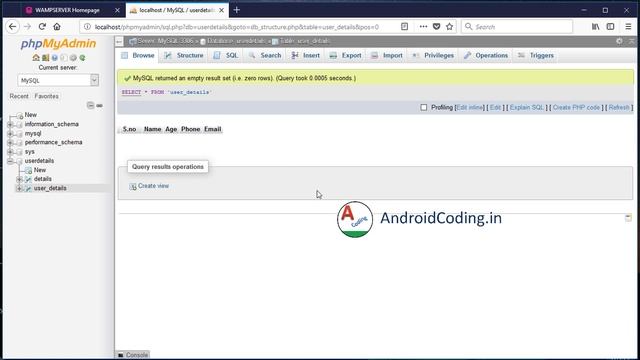
Task: Select the Browse tab
Action: 138,56
